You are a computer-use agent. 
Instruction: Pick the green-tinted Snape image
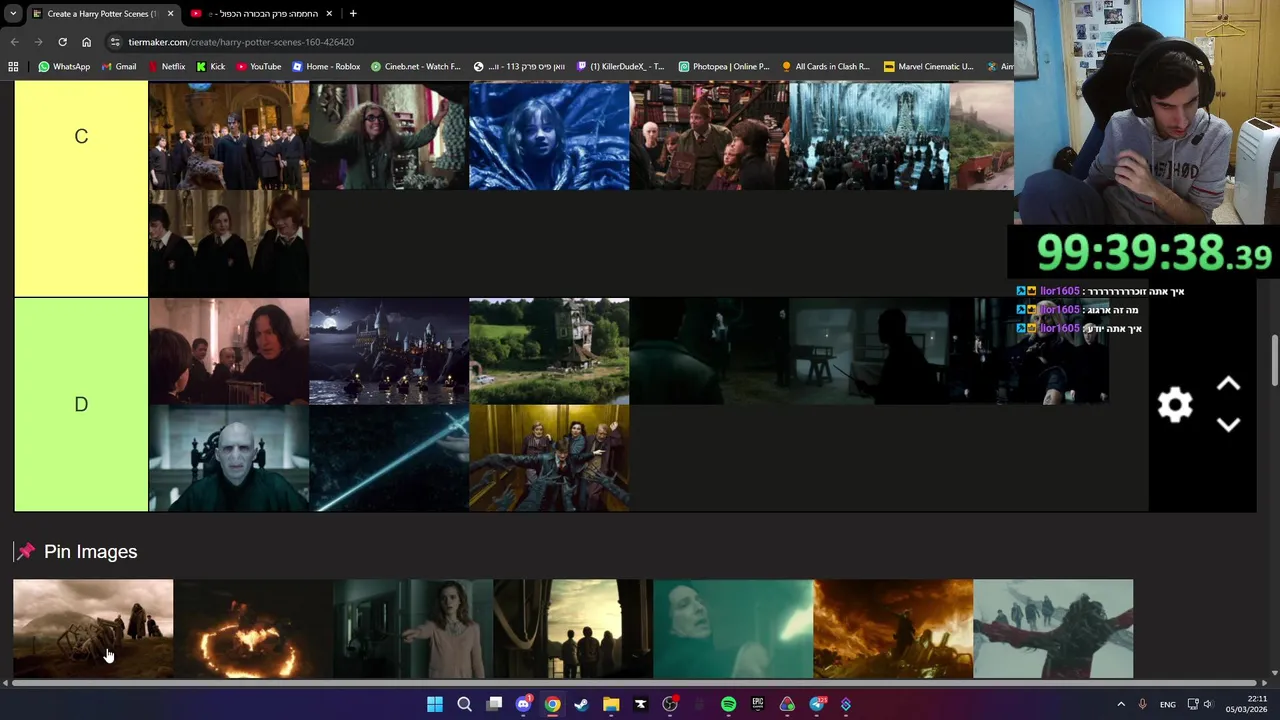733,628
